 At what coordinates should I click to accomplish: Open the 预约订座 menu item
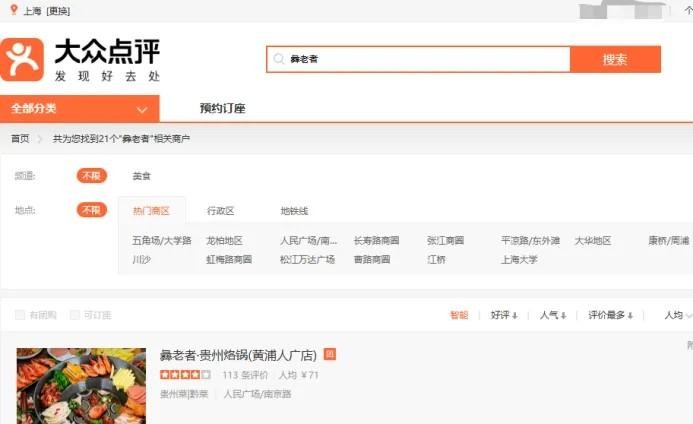pyautogui.click(x=222, y=108)
